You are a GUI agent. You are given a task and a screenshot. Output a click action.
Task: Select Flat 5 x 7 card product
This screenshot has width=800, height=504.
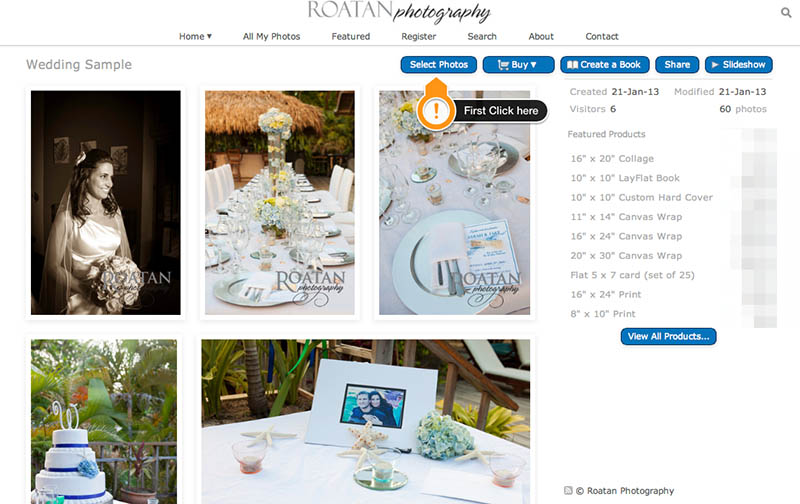pos(632,275)
